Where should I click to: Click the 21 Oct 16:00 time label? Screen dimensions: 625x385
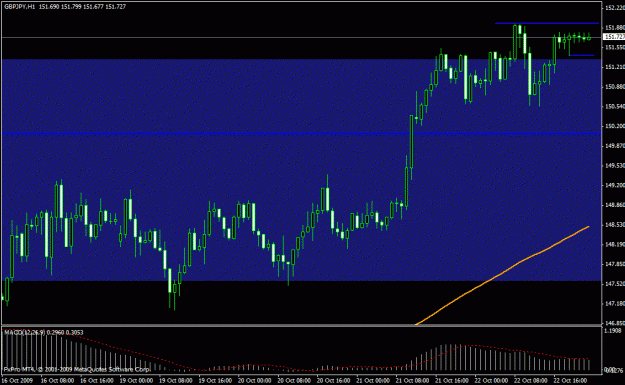[x=452, y=380]
